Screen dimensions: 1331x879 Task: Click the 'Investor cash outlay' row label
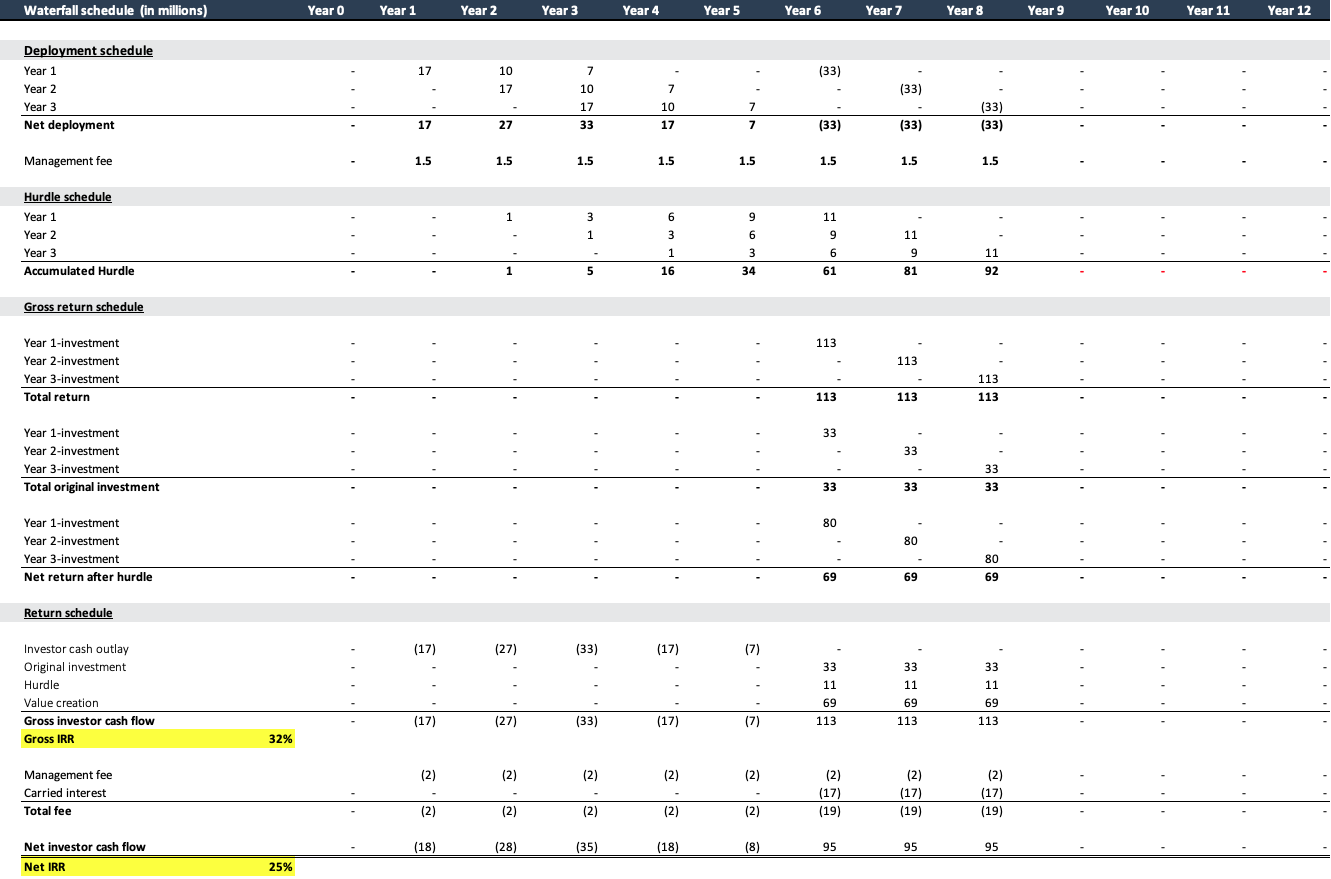[76, 649]
